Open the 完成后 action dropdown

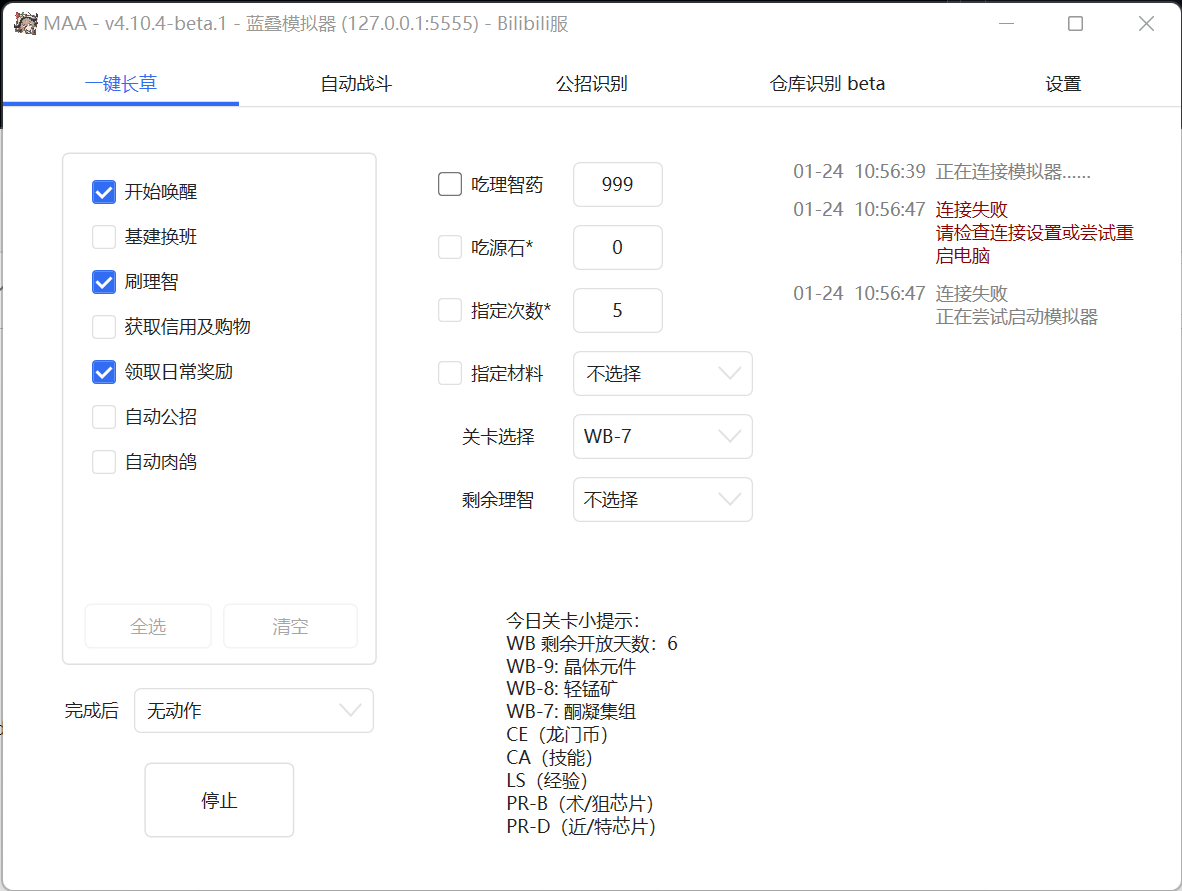click(254, 710)
